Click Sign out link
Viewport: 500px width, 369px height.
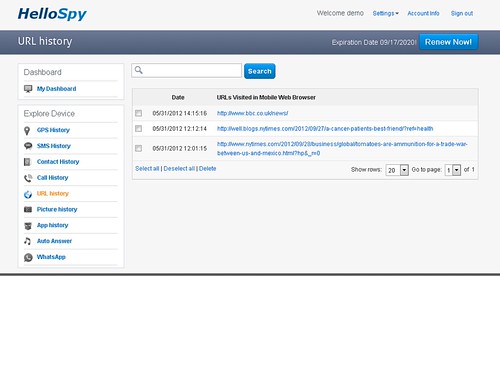click(x=462, y=13)
